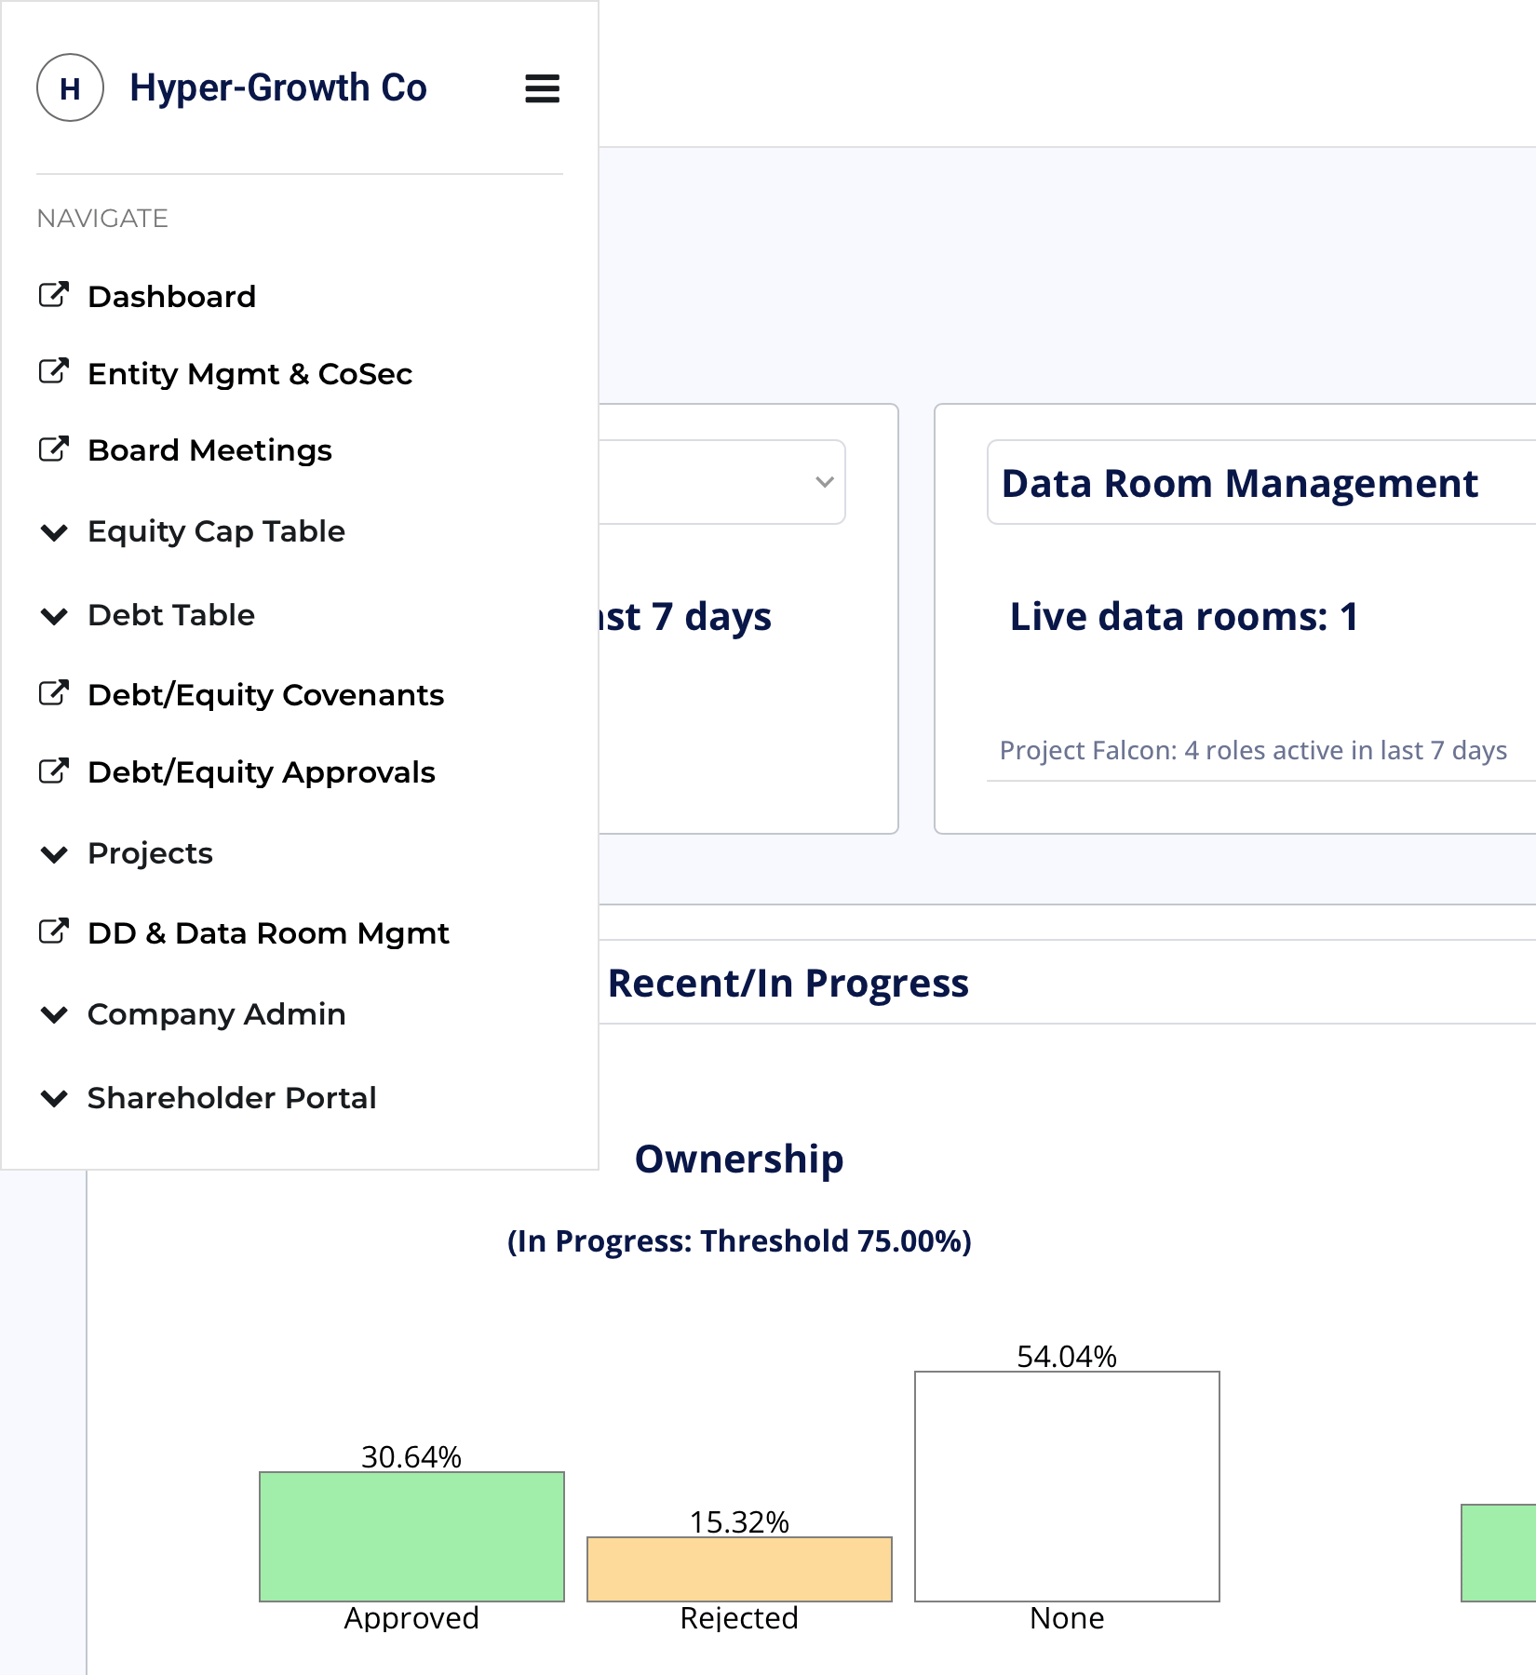Screen dimensions: 1536x1675
Task: Click the external-link icon beside Board Meetings
Action: [54, 449]
